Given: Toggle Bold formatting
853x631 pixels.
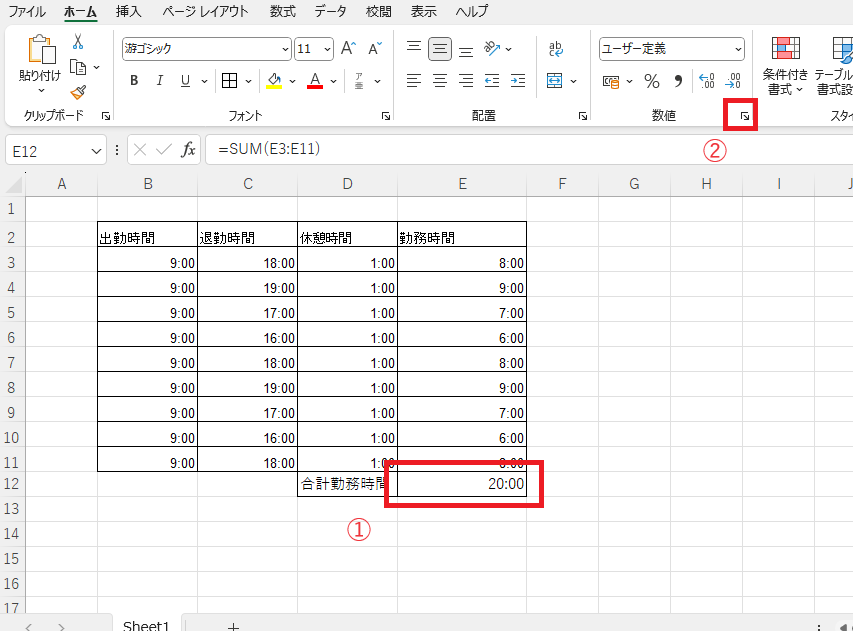Looking at the screenshot, I should tap(134, 81).
